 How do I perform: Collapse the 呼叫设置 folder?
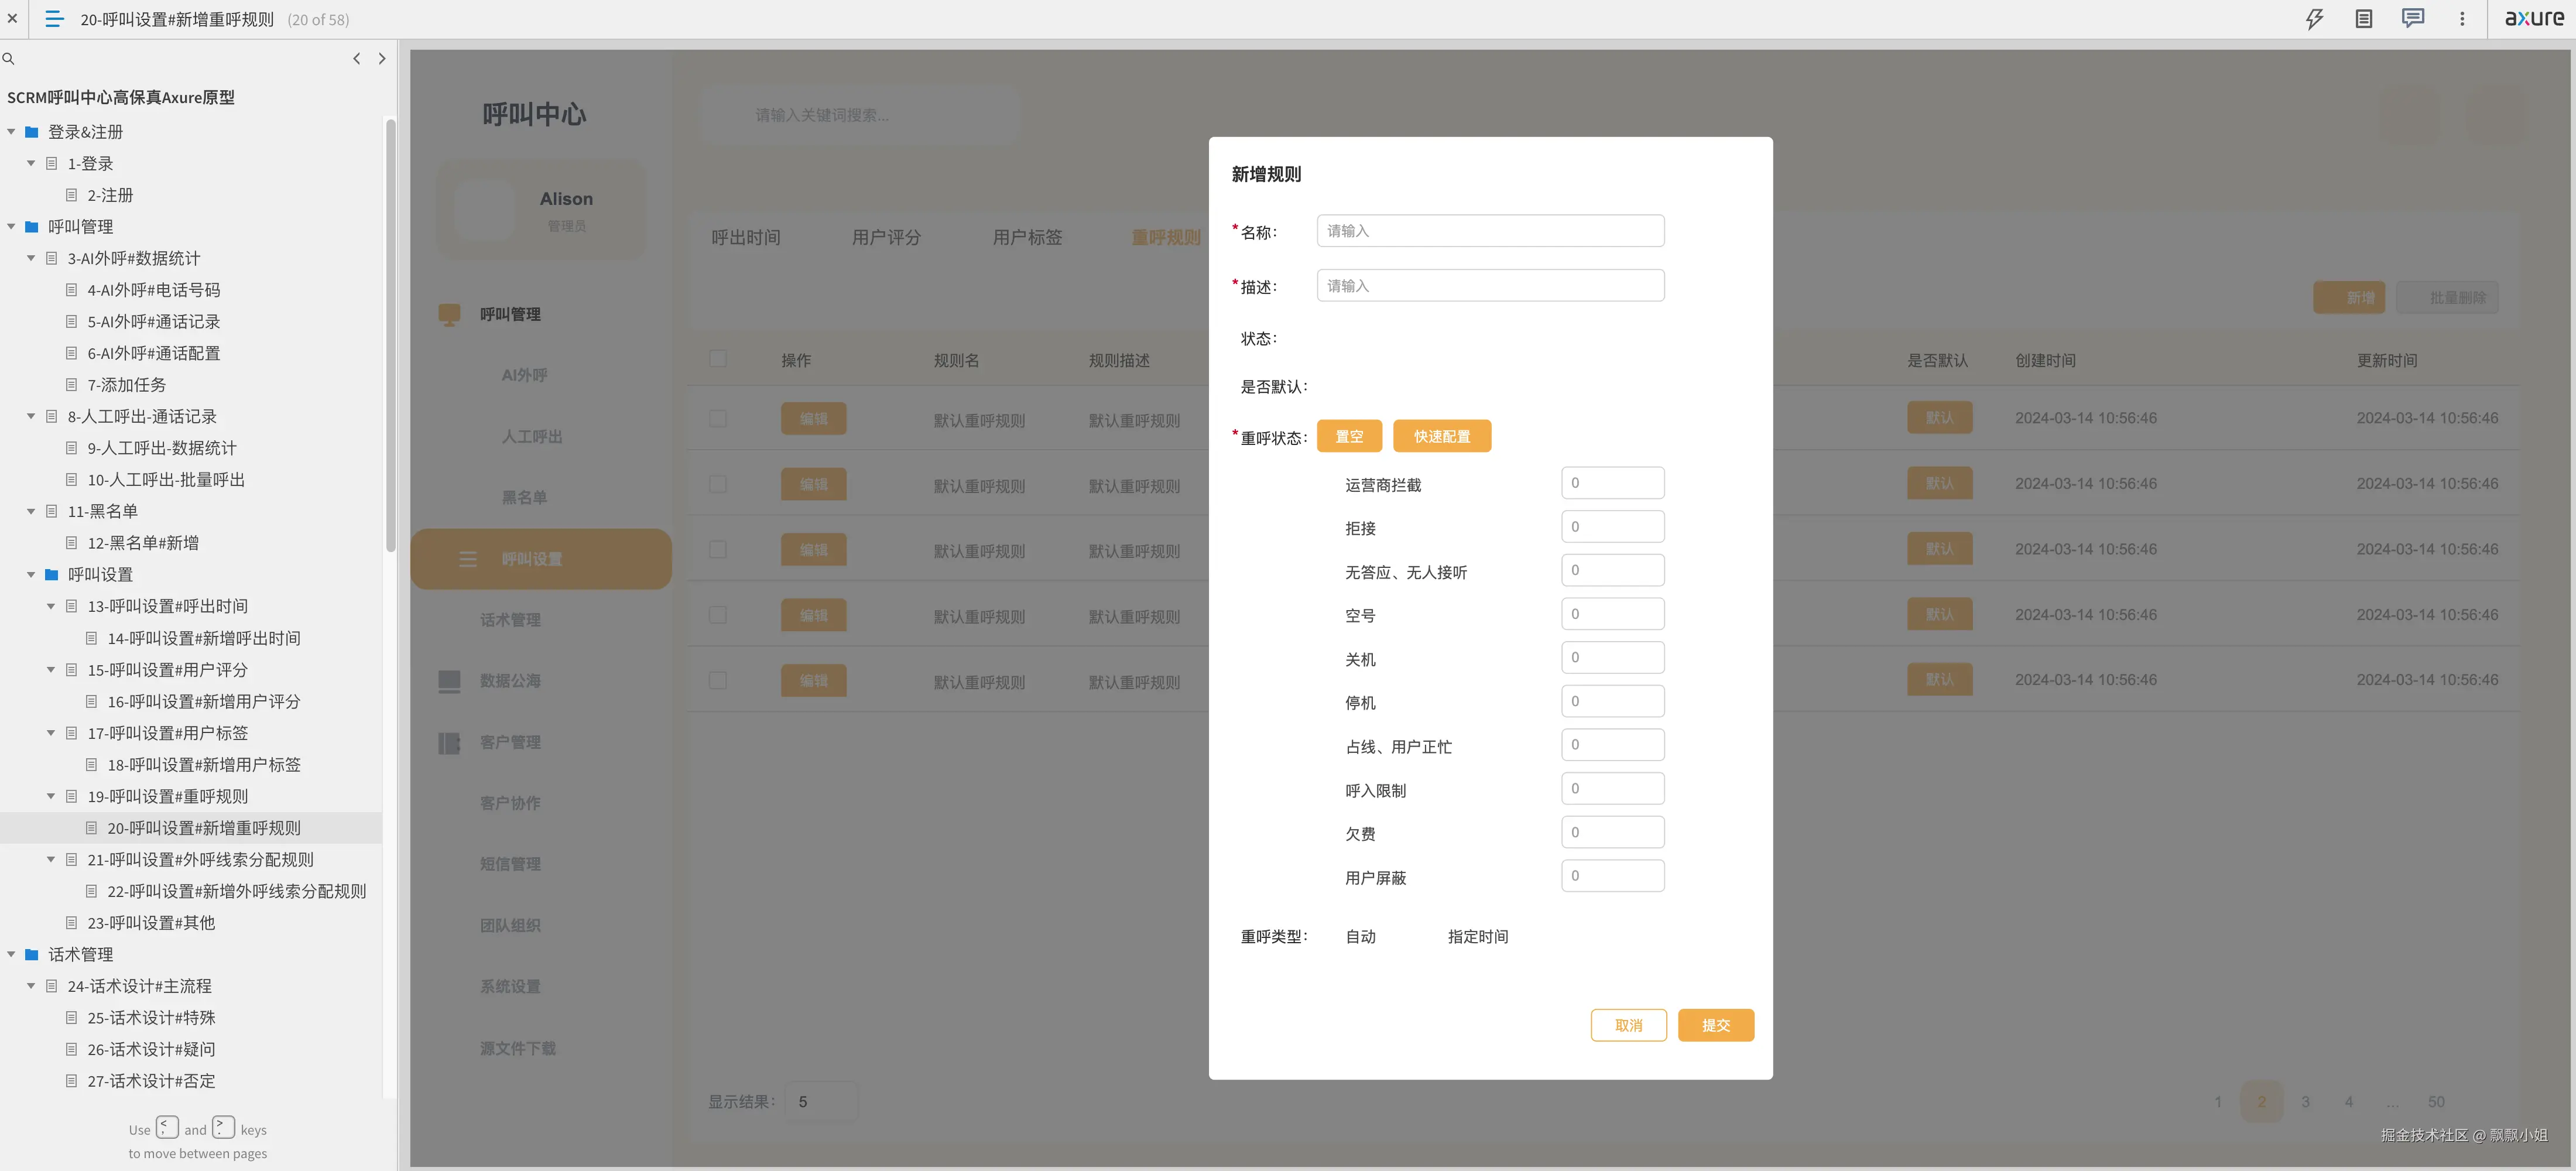[31, 575]
